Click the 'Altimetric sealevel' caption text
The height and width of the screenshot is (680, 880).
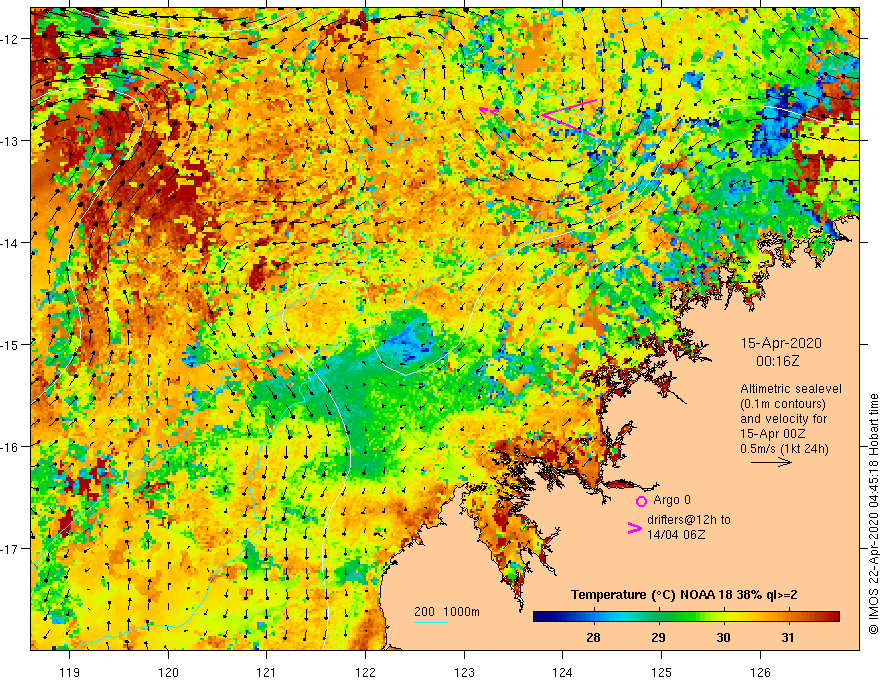(x=791, y=389)
